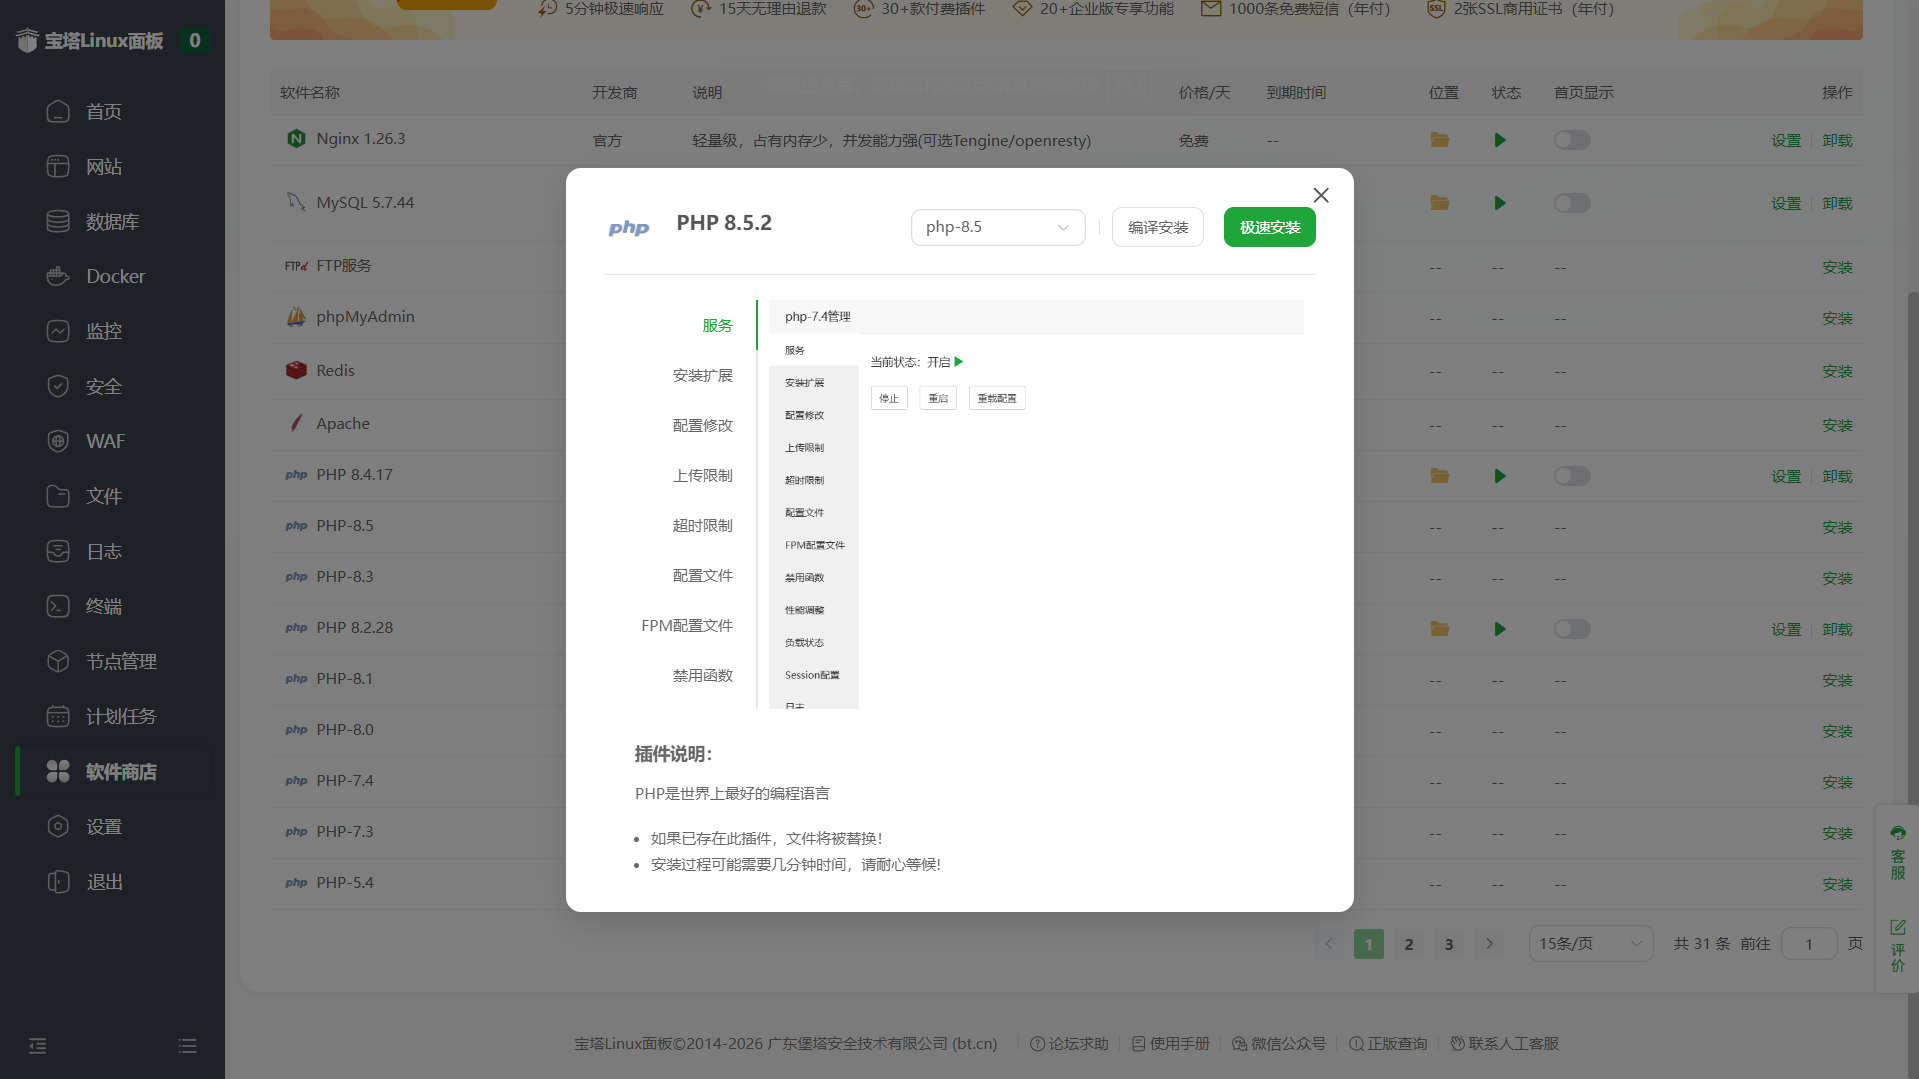Click the green 极速安装 button

coord(1269,227)
